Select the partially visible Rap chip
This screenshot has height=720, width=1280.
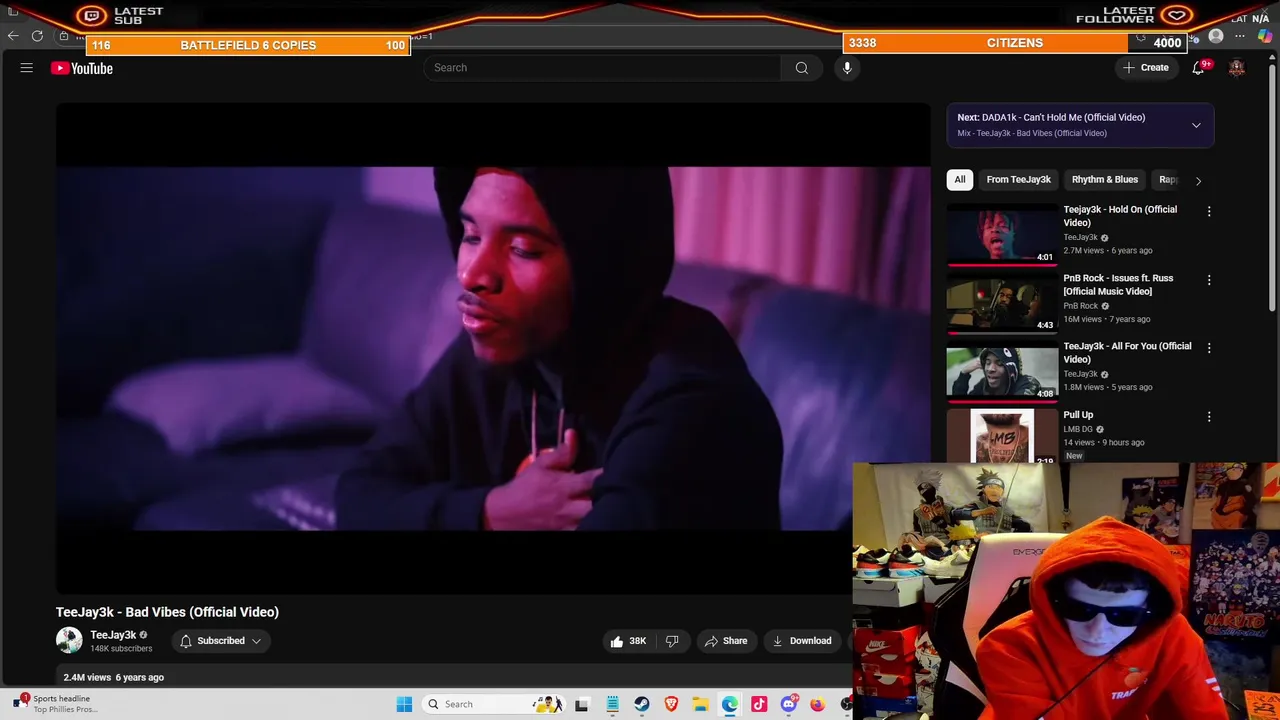tap(1167, 180)
